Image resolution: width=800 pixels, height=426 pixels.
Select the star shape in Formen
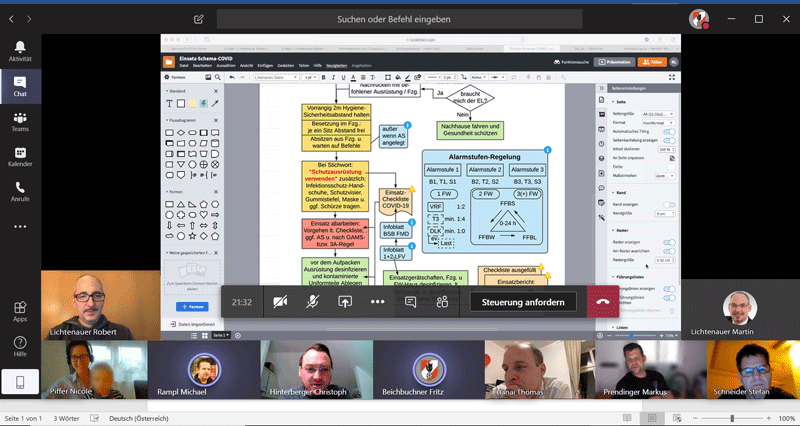192,236
